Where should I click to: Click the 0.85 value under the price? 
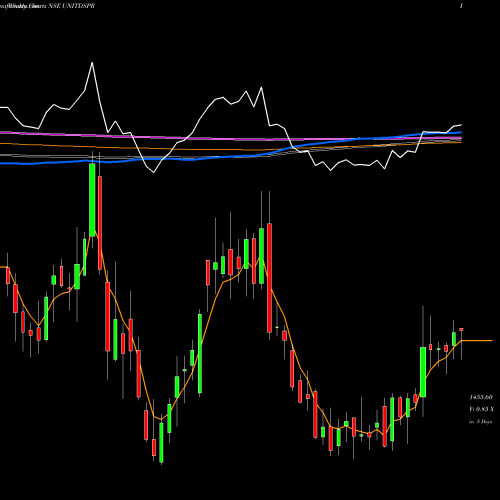pyautogui.click(x=482, y=409)
